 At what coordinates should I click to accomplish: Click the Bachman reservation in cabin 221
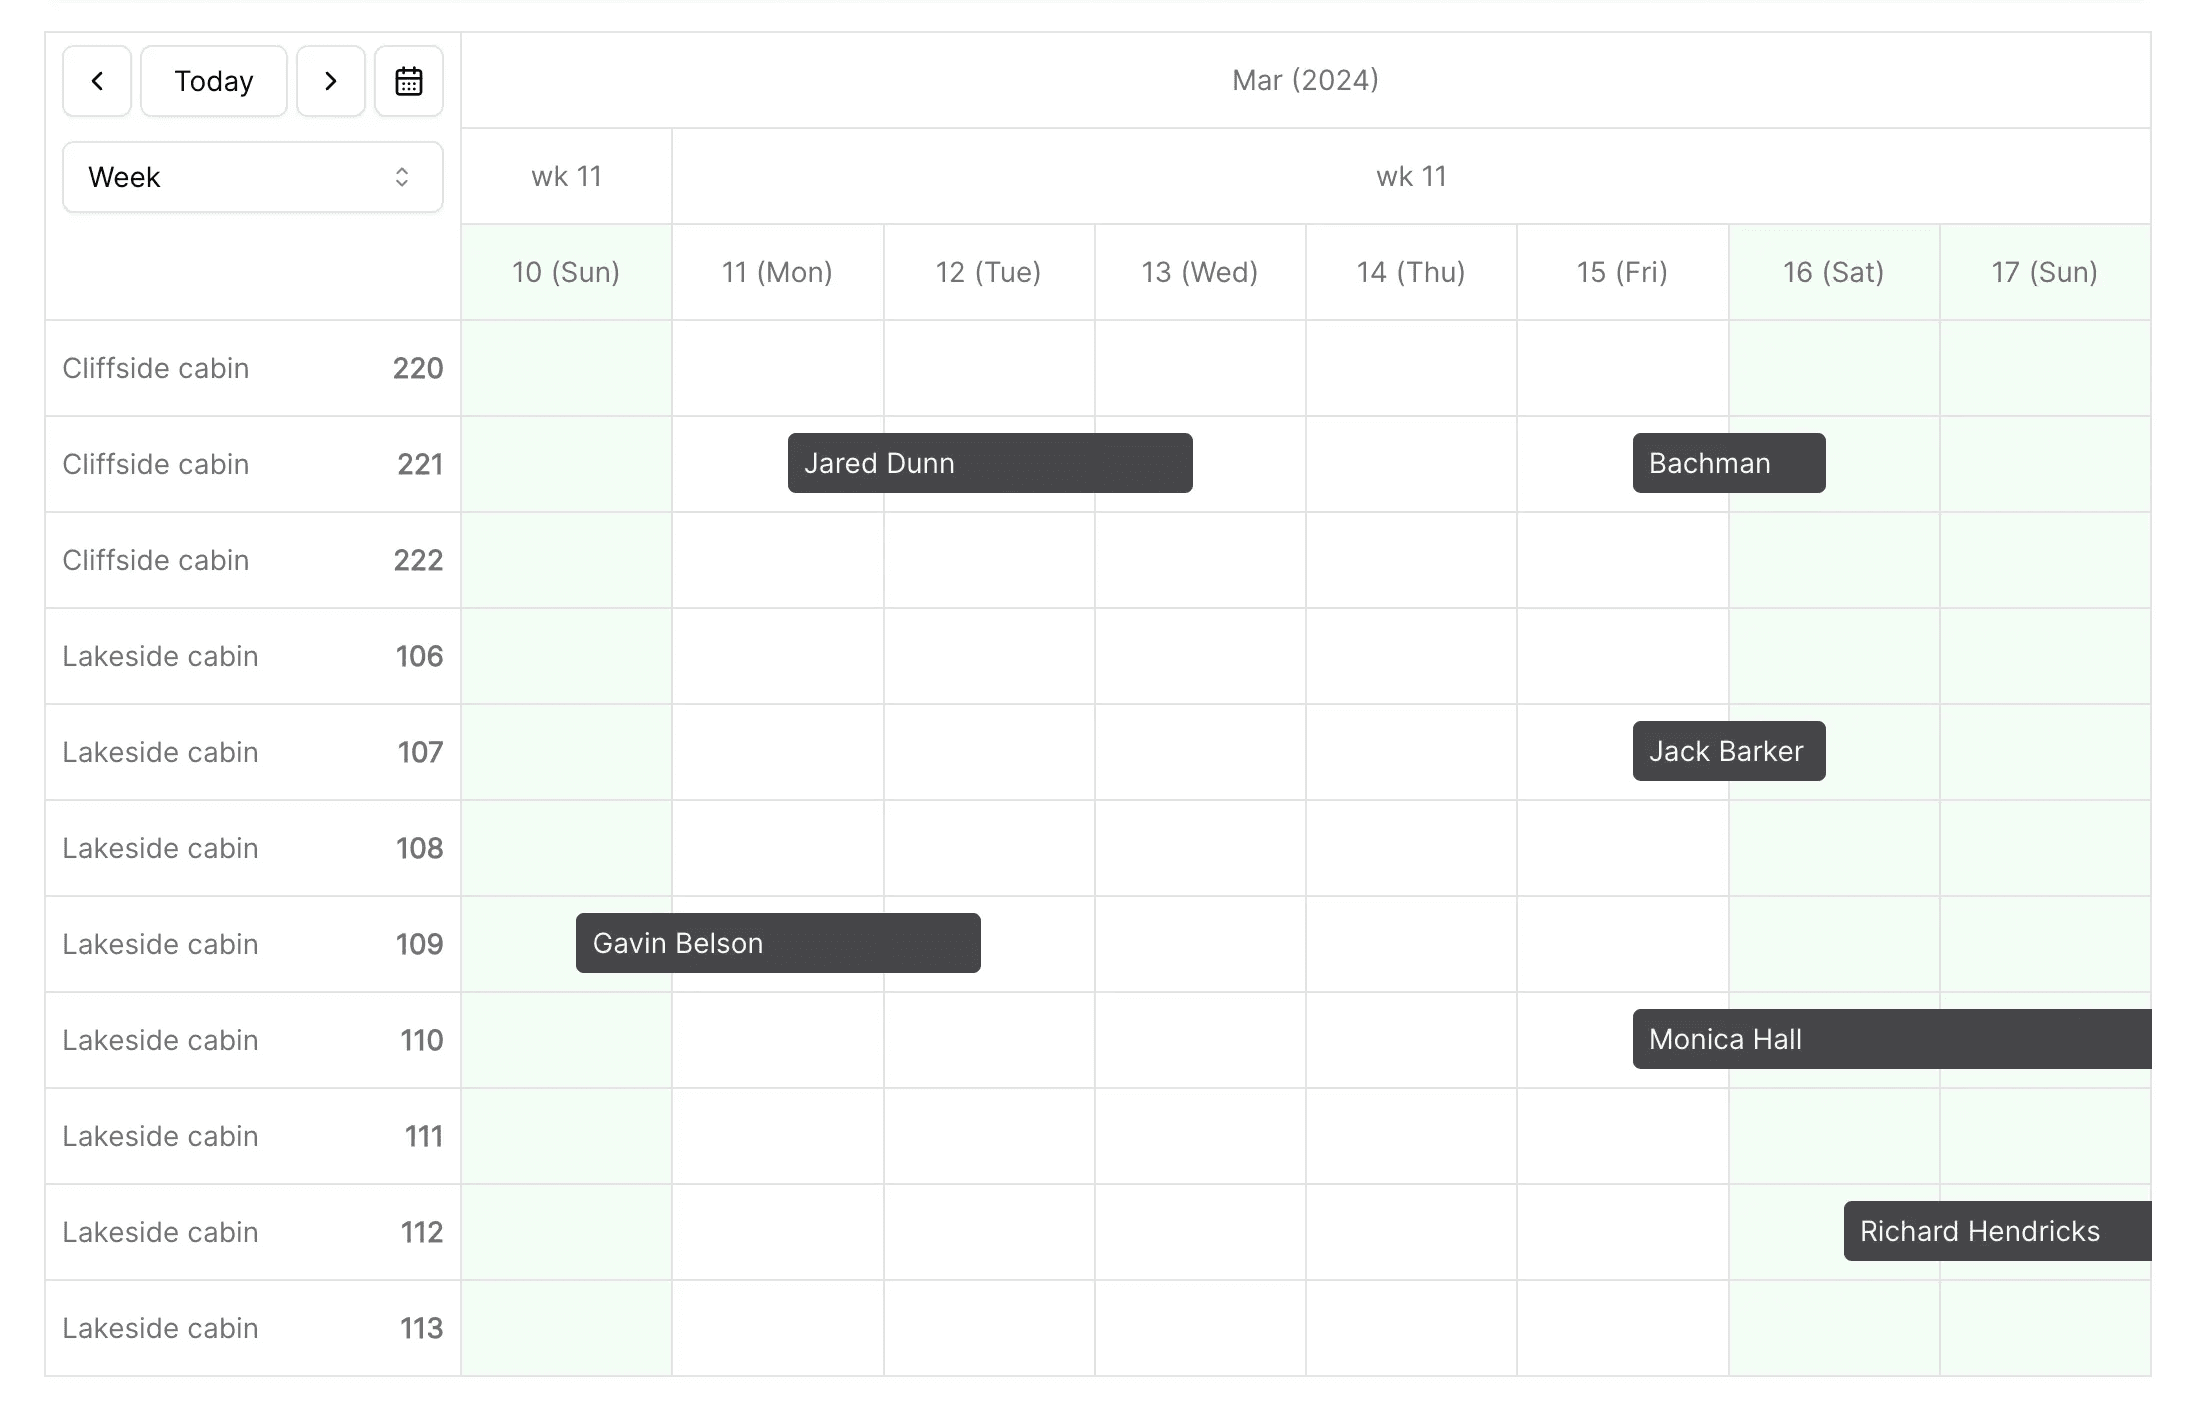1725,464
